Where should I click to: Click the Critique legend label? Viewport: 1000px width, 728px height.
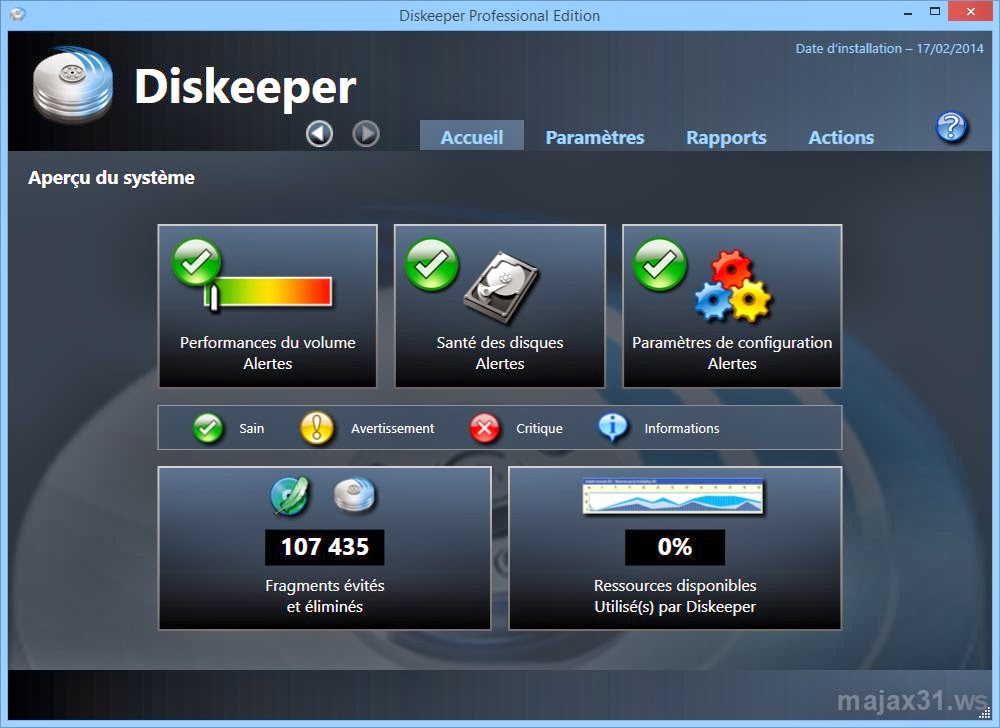click(539, 428)
